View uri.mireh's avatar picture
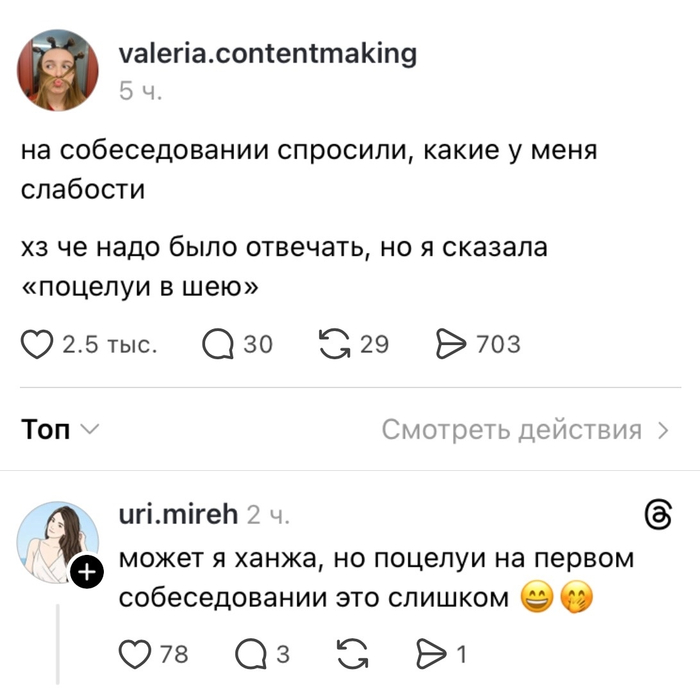Viewport: 700px width, 696px height. [x=58, y=542]
